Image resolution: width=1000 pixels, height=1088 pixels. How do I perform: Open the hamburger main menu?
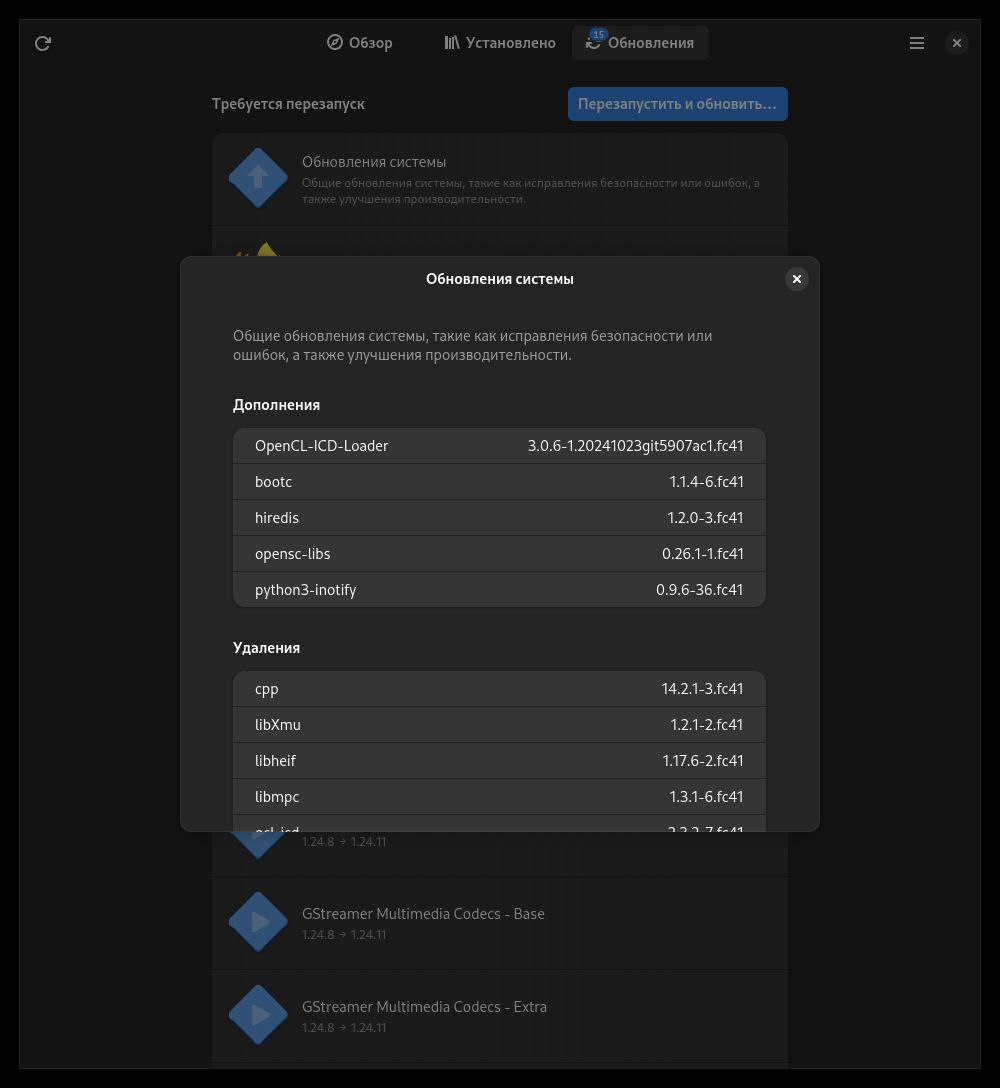pyautogui.click(x=917, y=43)
